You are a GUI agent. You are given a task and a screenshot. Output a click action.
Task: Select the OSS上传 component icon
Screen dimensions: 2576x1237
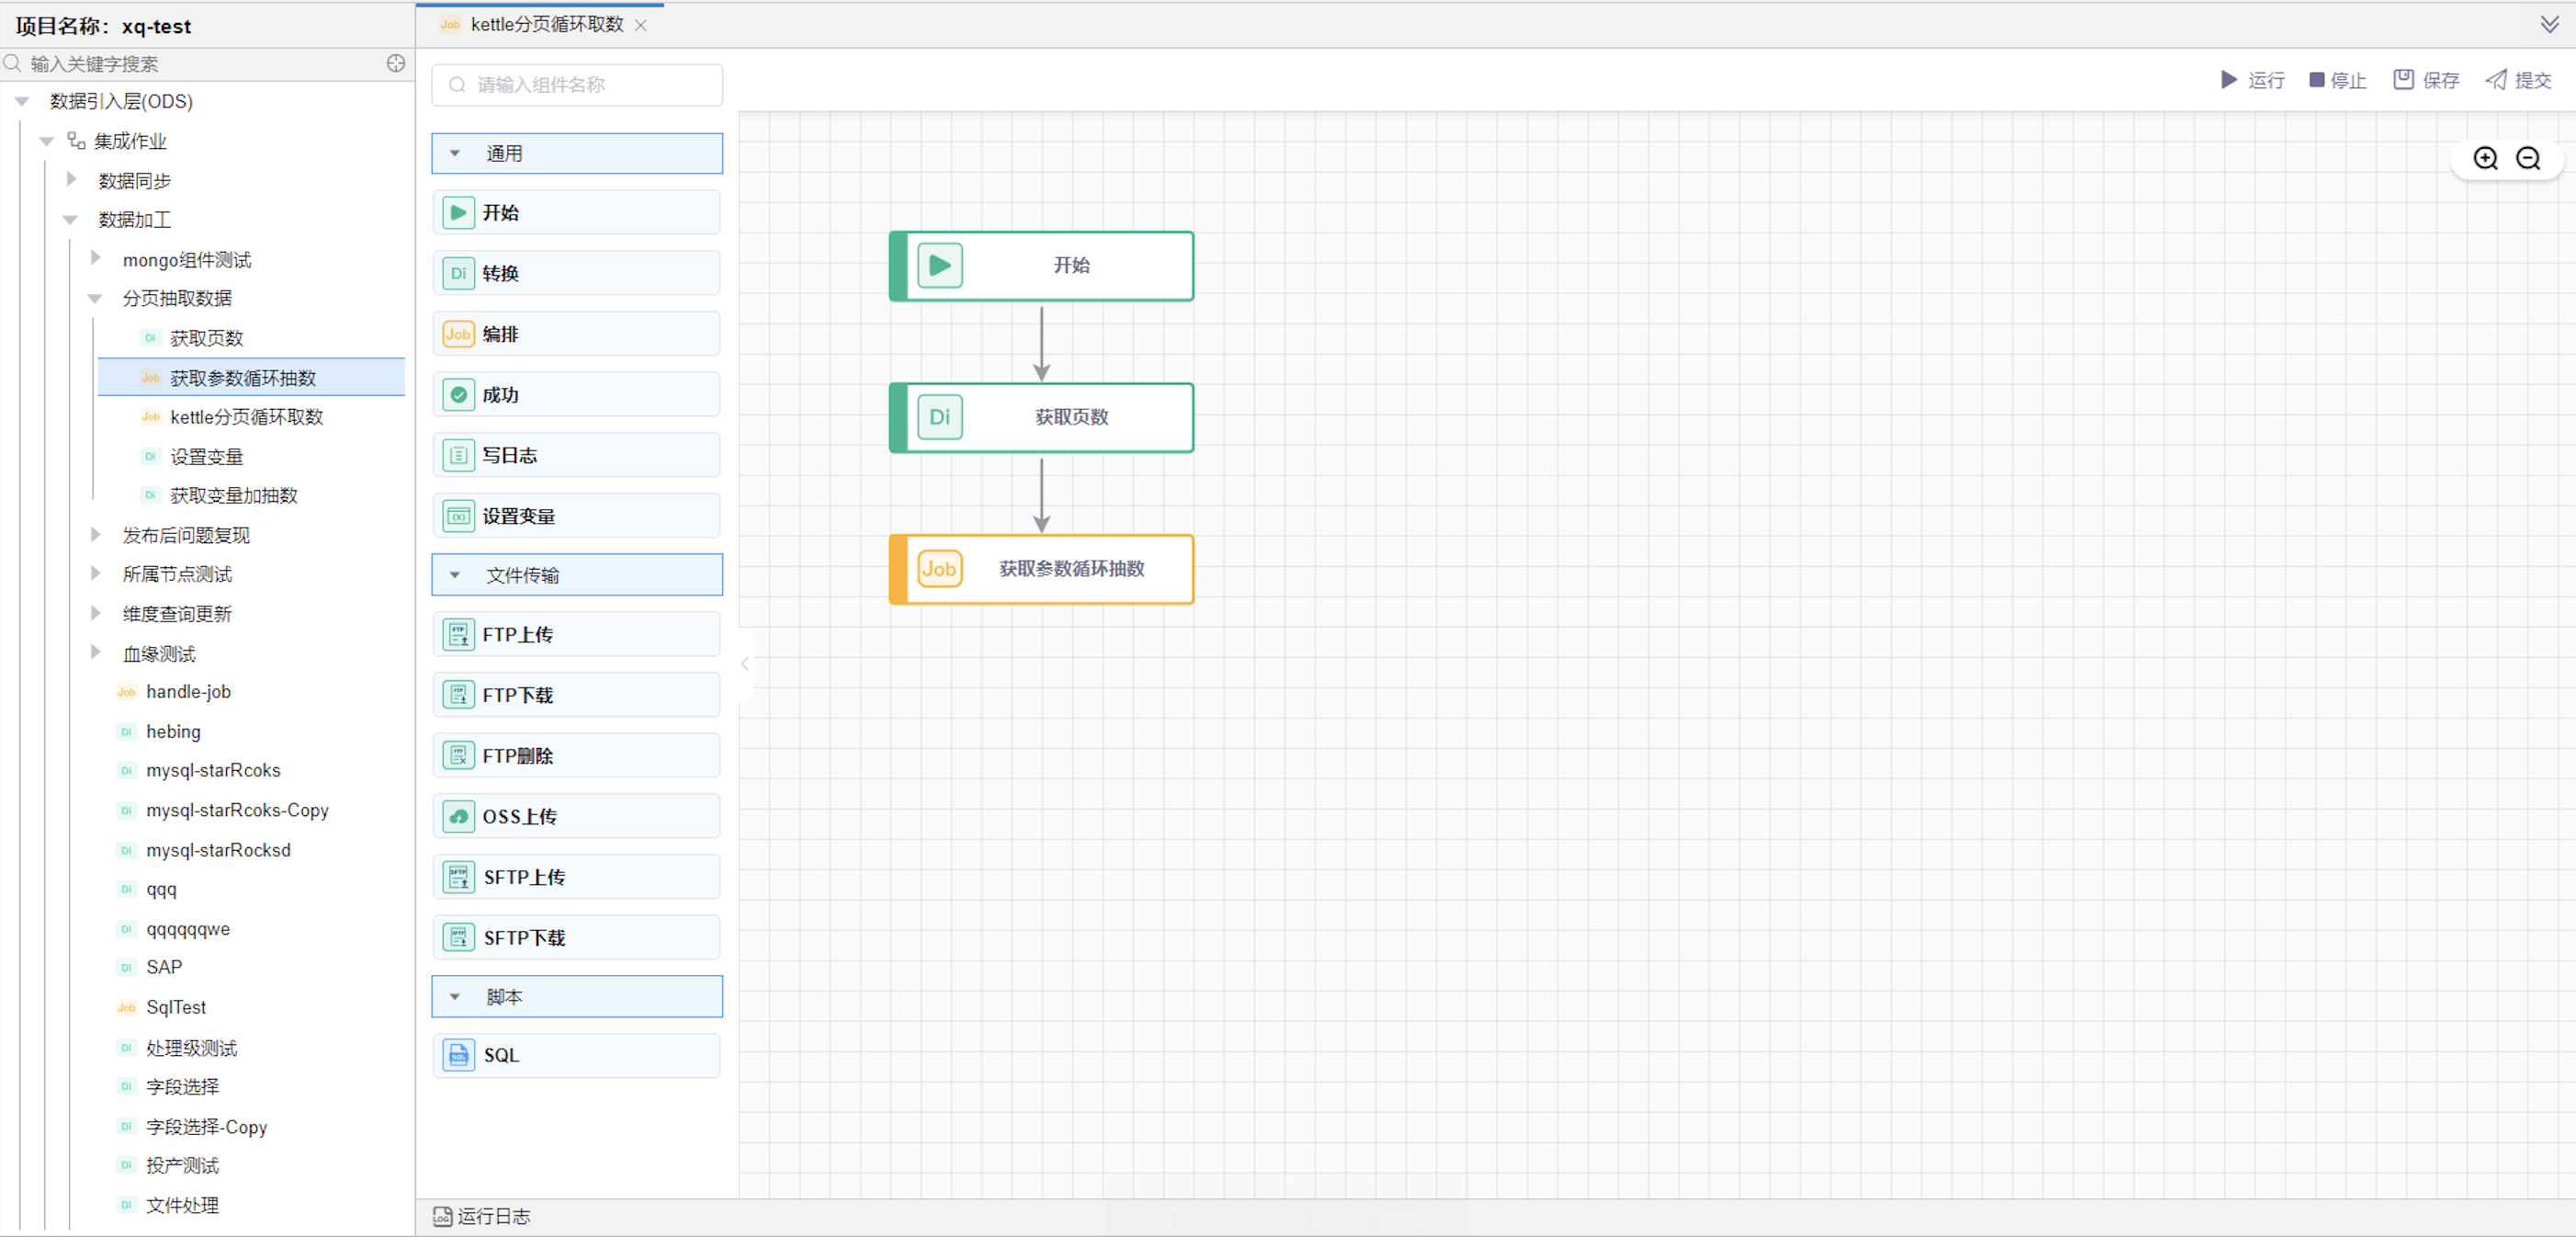[458, 816]
